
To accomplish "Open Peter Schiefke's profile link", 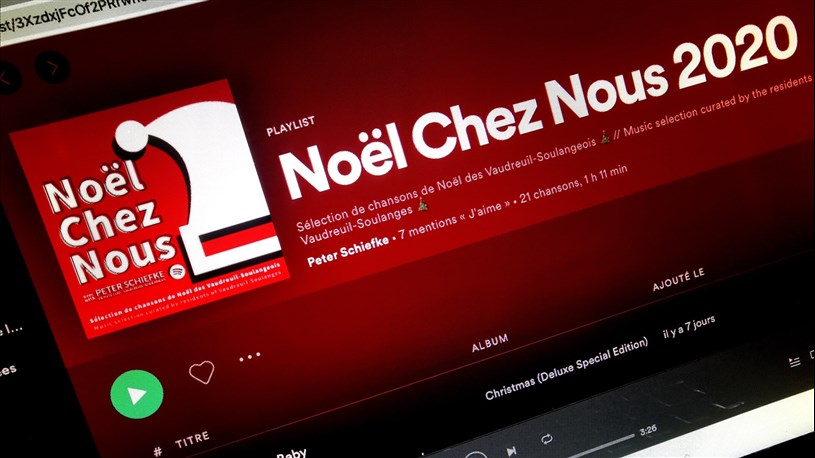I will coord(348,251).
